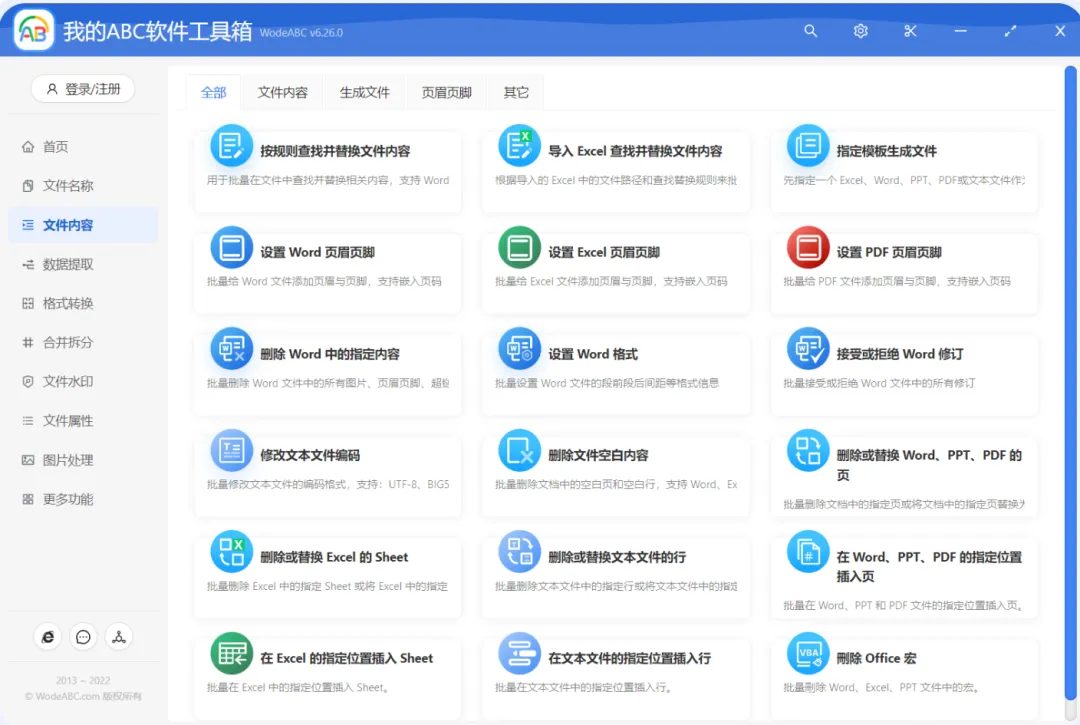Image resolution: width=1080 pixels, height=725 pixels.
Task: Click the green 在 Excel 插入 Sheet icon
Action: pos(231,653)
